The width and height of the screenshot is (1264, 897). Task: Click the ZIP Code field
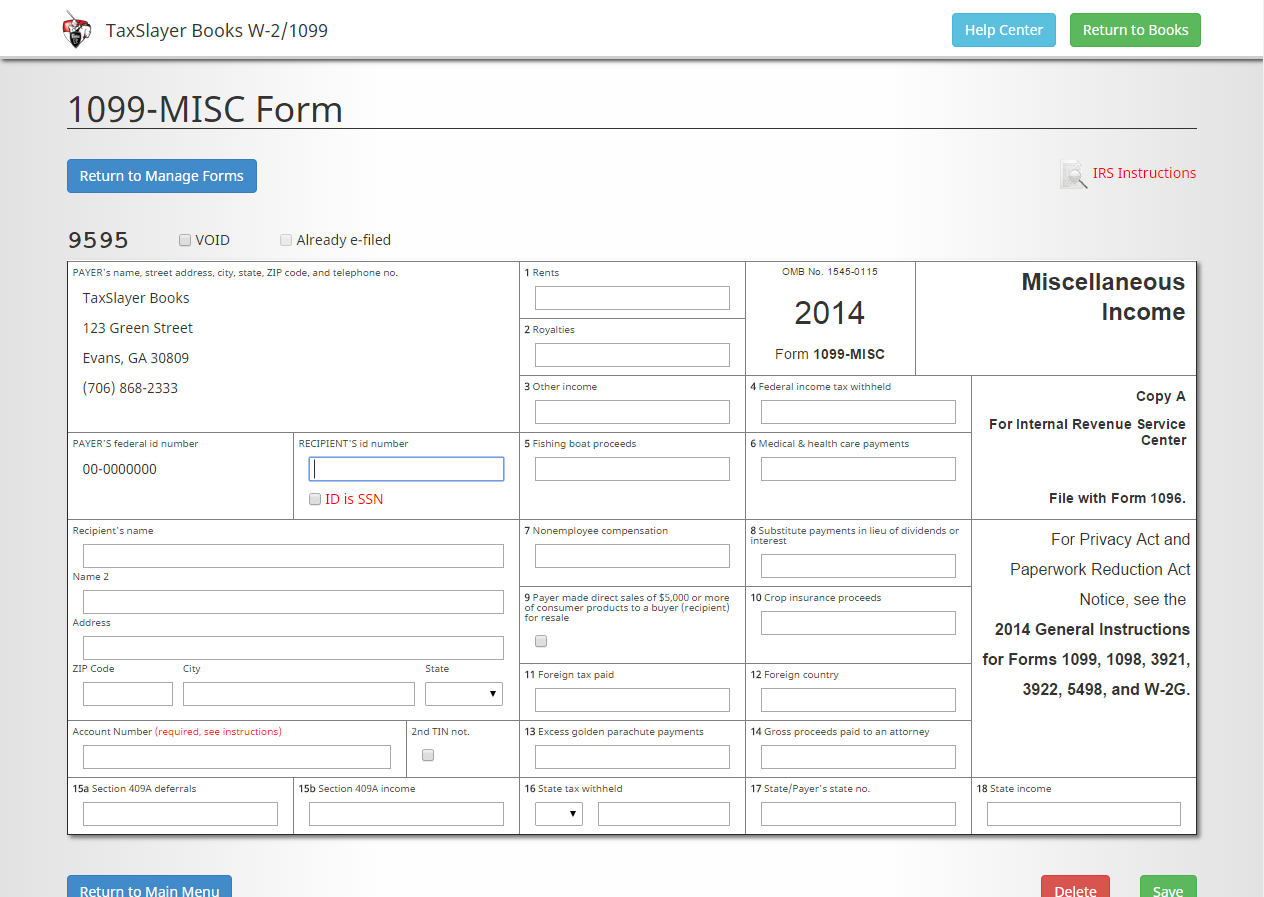pyautogui.click(x=128, y=694)
